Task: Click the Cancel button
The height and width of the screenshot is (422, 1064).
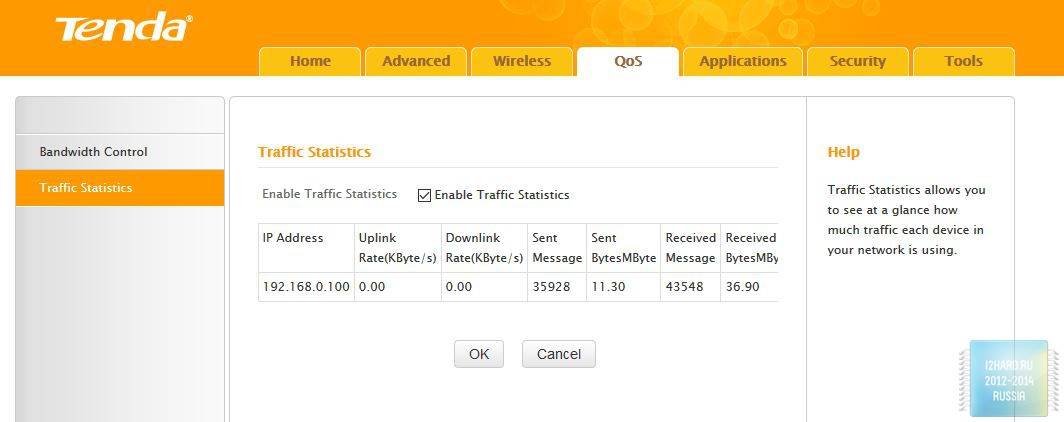Action: 558,354
